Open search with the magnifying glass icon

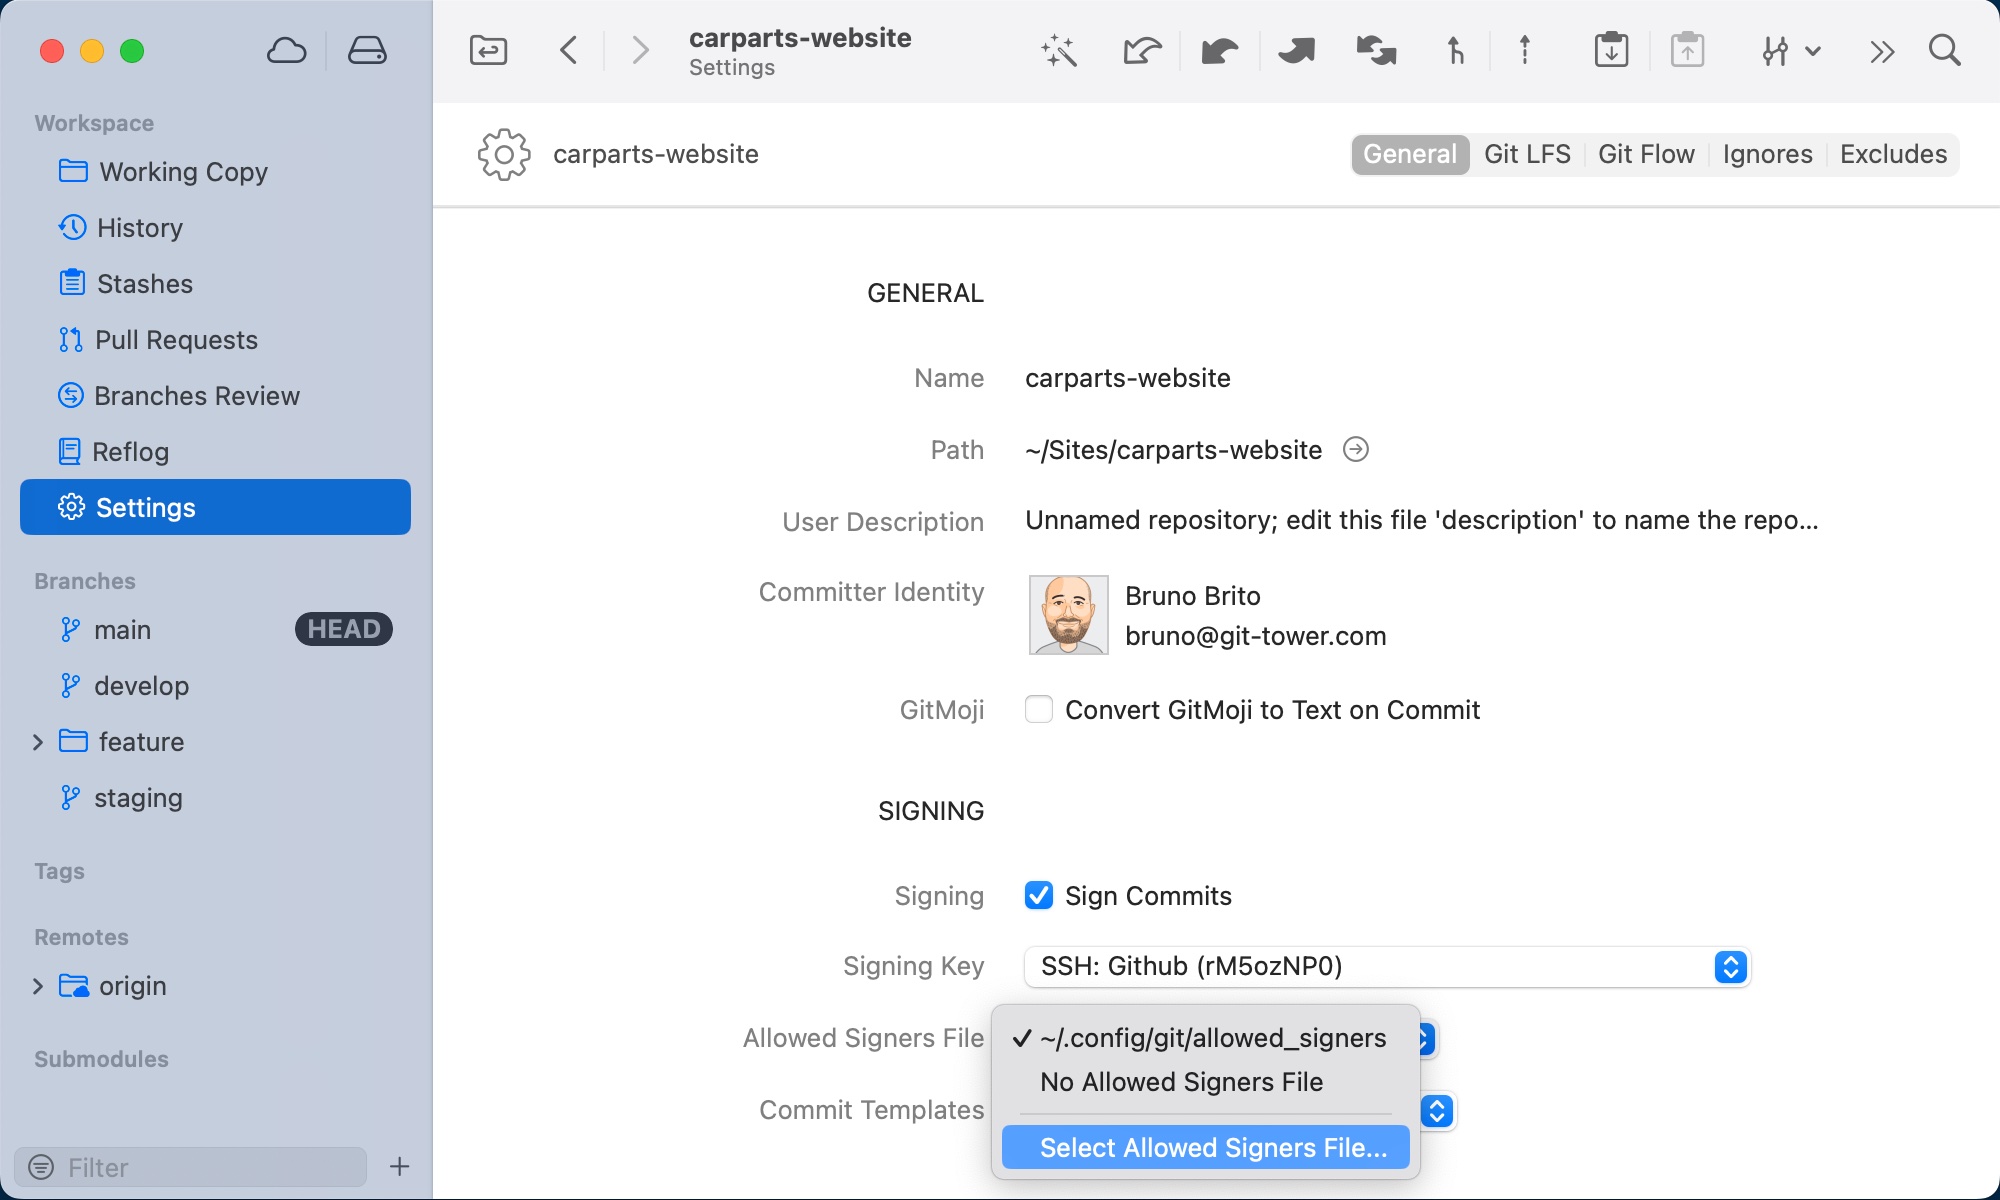click(x=1944, y=50)
